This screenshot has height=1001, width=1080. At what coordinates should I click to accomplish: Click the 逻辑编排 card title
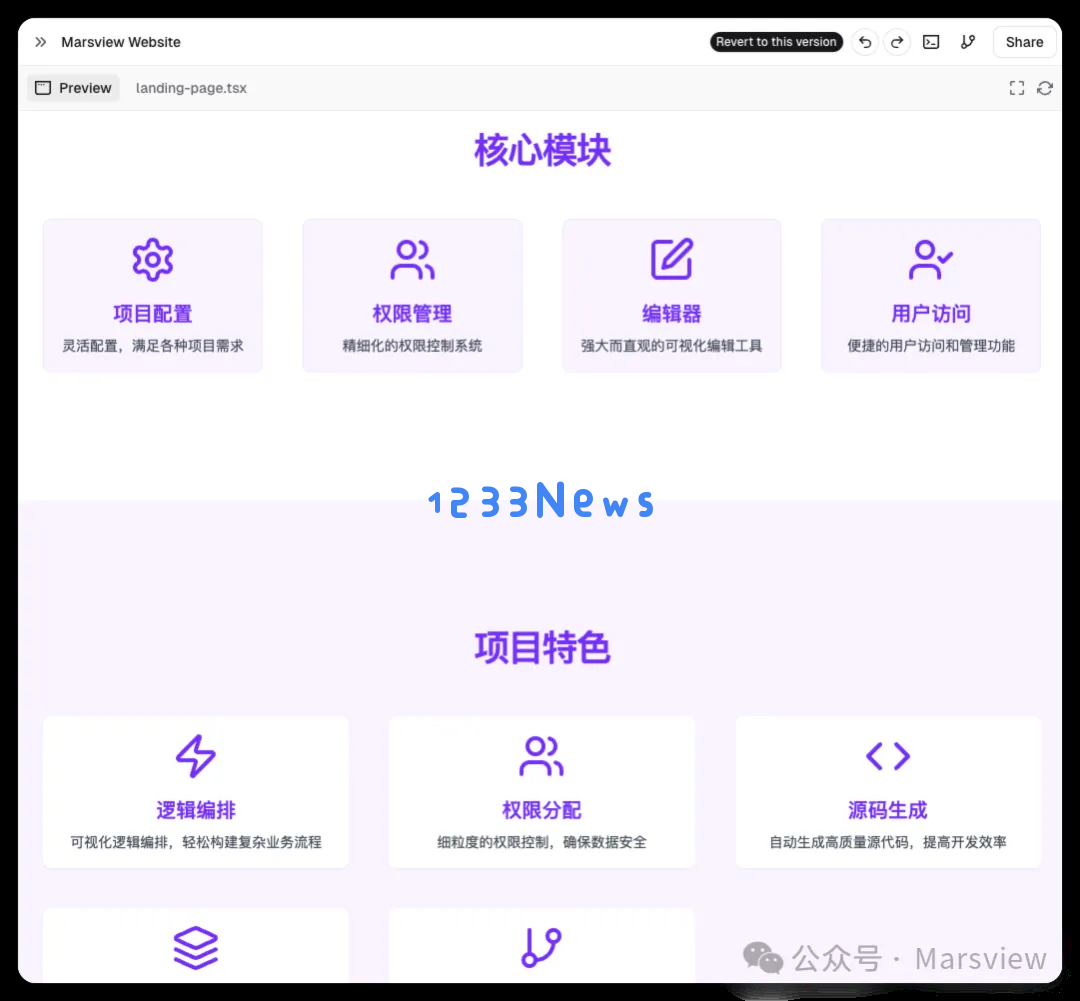point(196,810)
